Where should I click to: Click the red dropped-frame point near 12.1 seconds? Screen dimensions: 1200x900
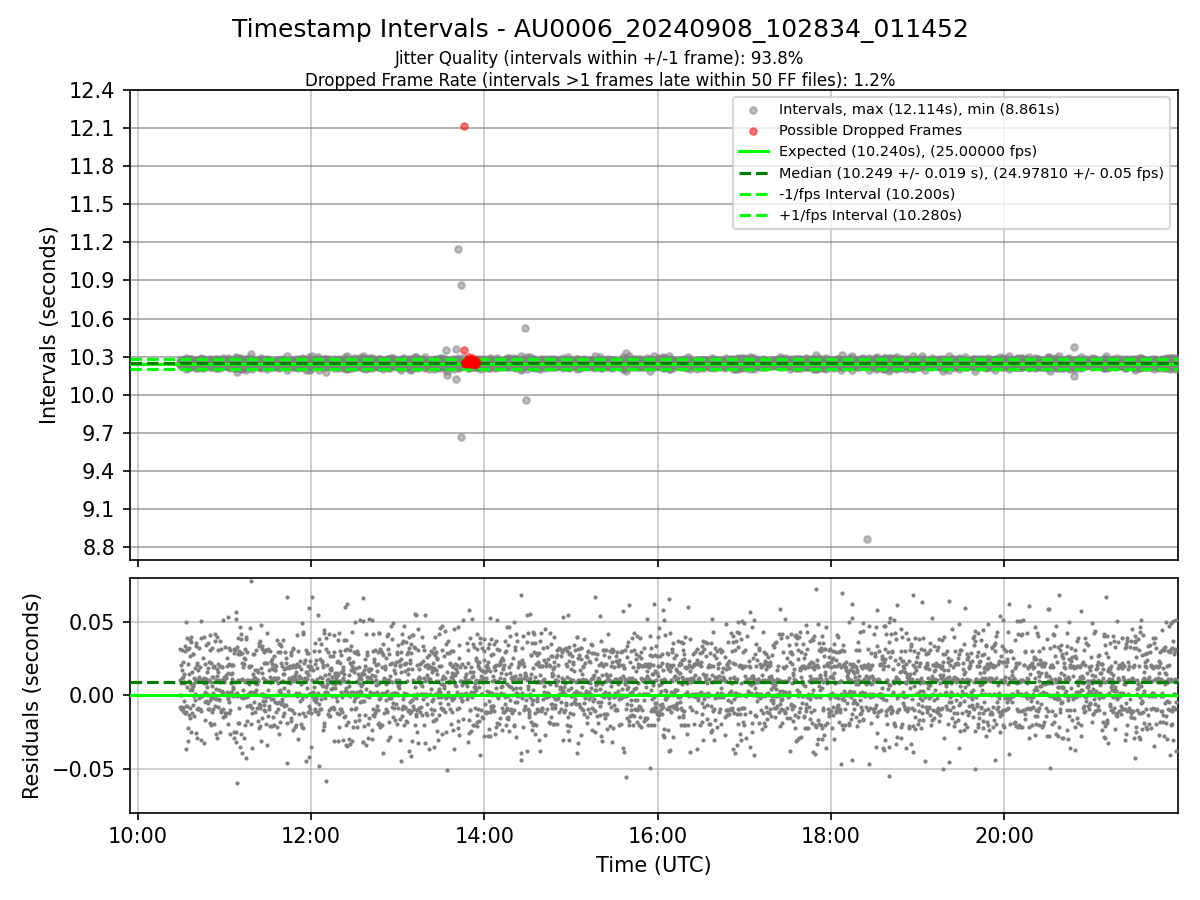click(464, 126)
